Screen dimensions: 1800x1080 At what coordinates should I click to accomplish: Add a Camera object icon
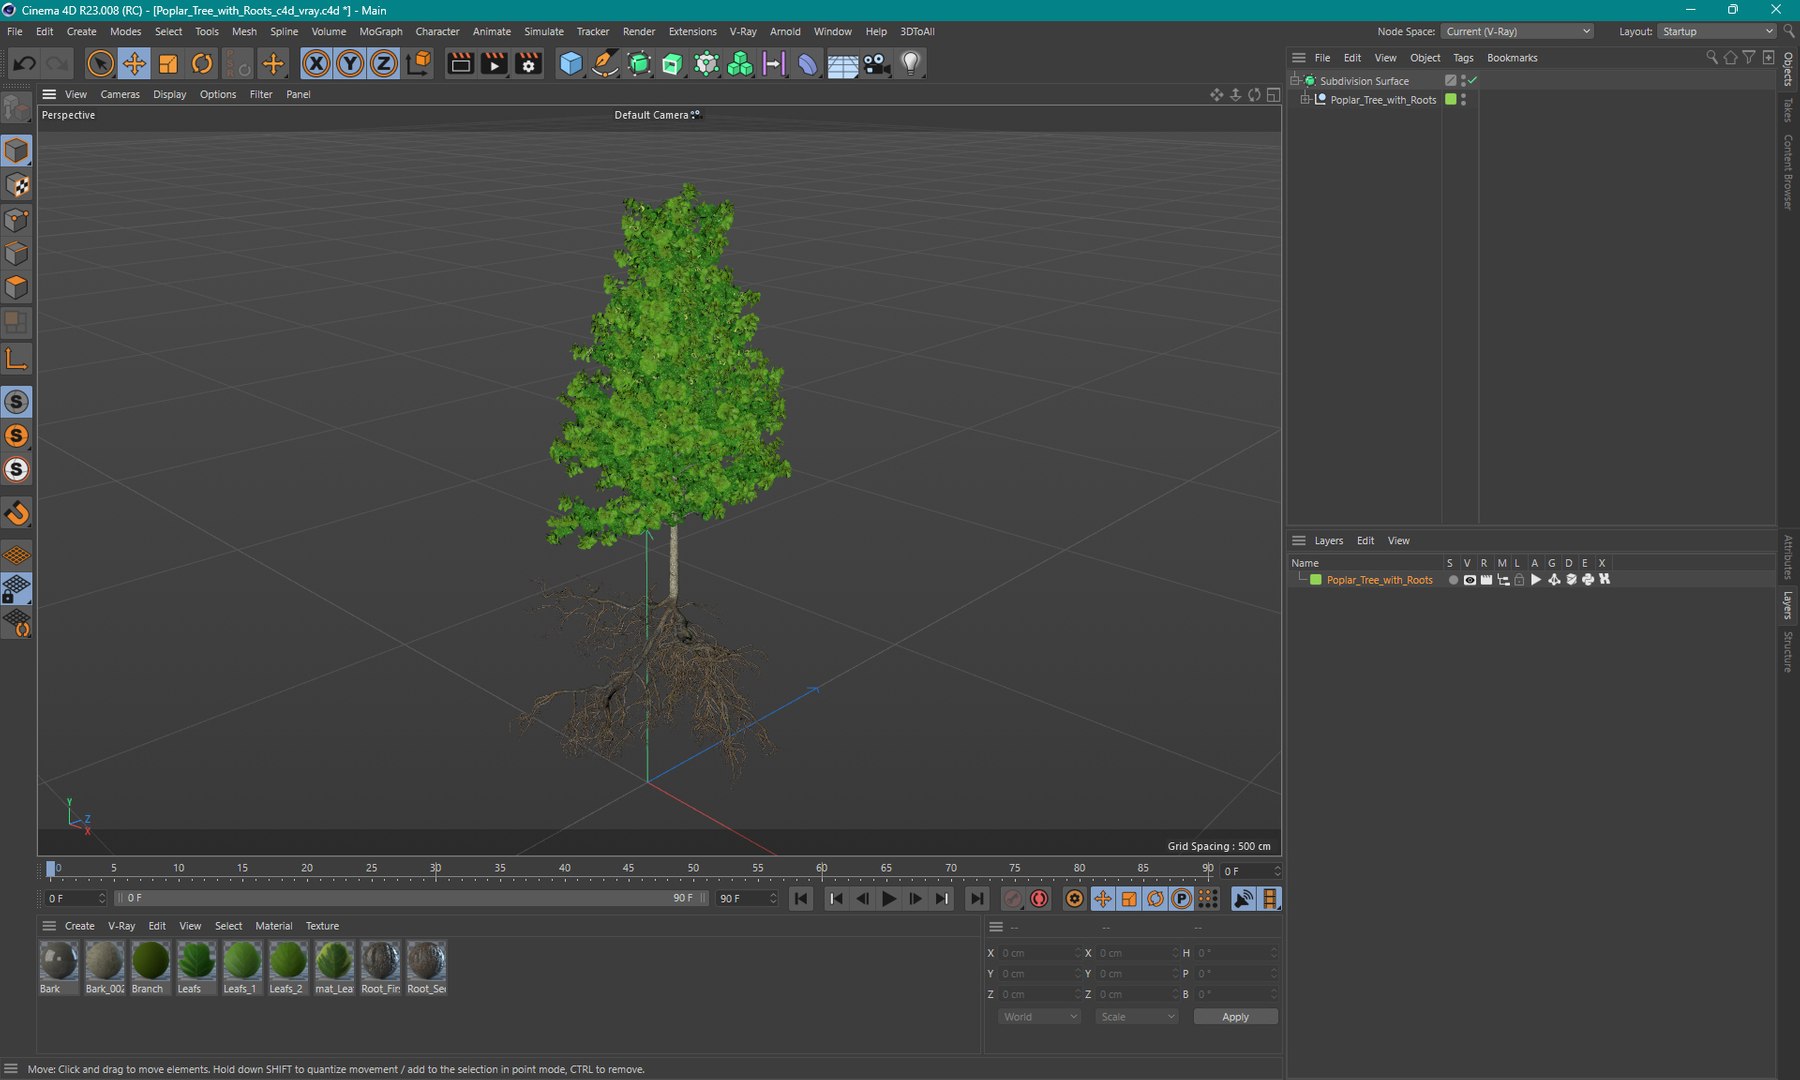coord(876,64)
